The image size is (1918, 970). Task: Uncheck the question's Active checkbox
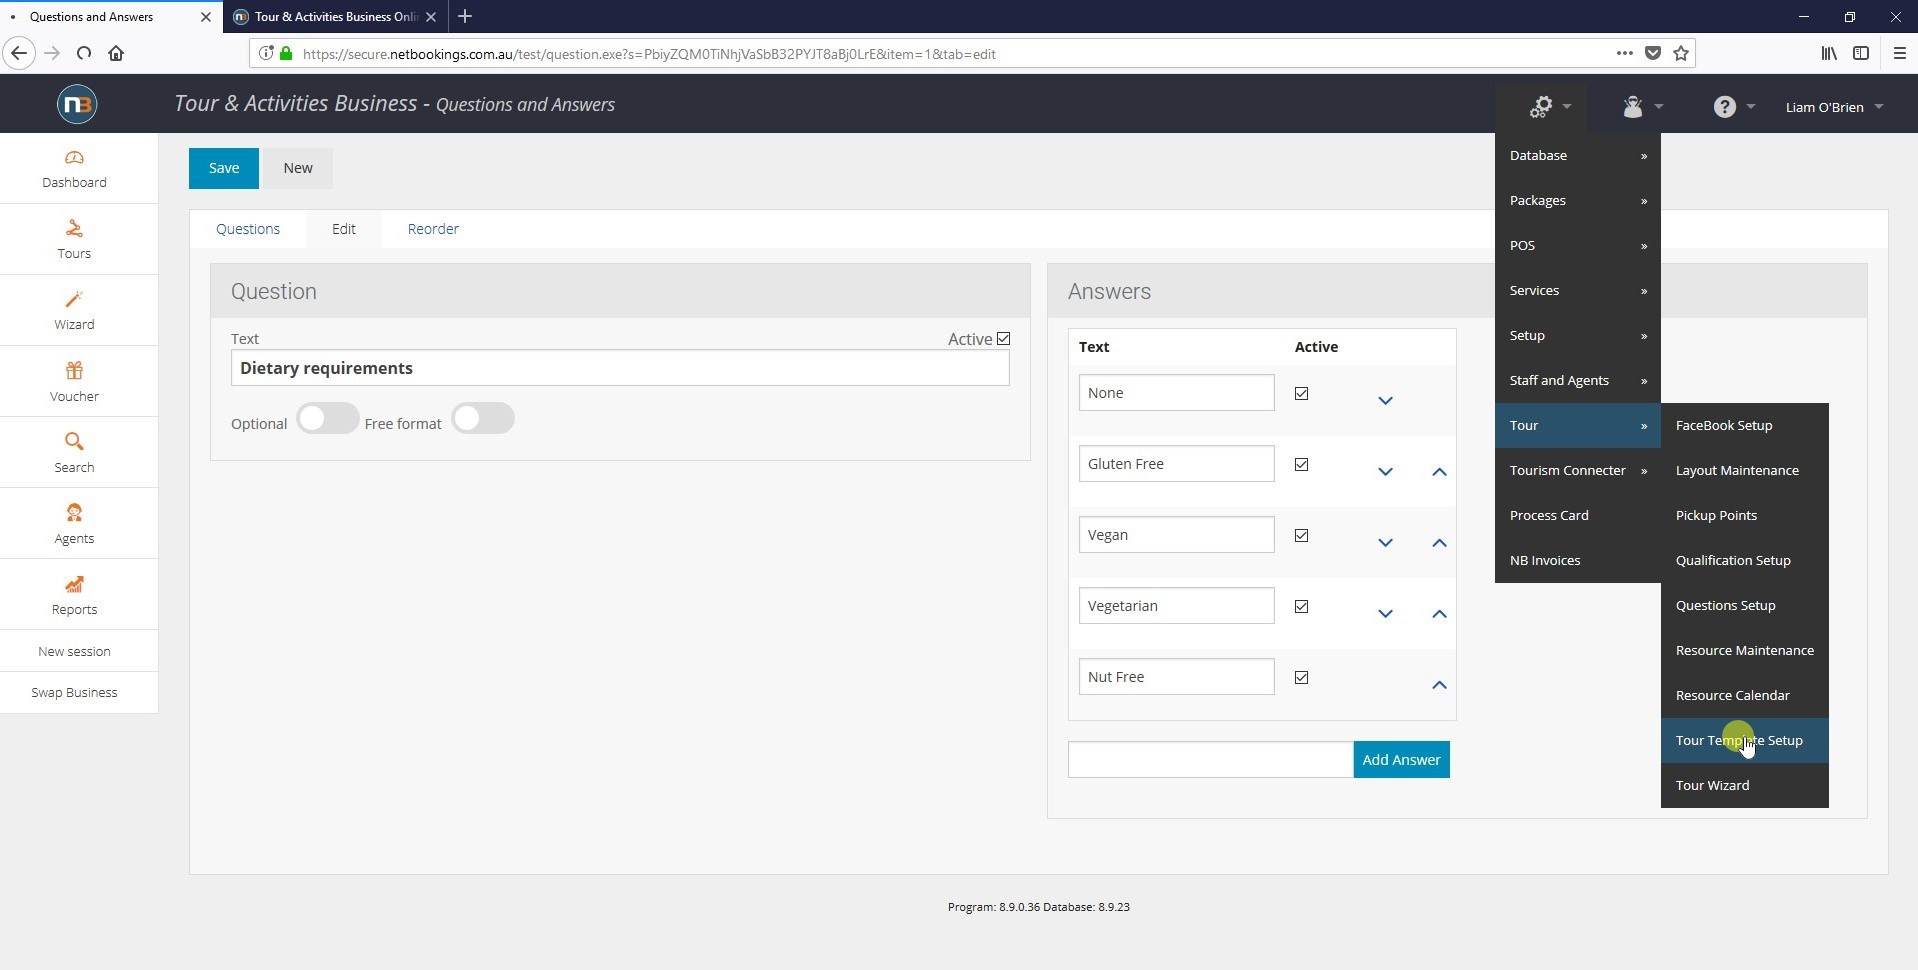[1004, 339]
